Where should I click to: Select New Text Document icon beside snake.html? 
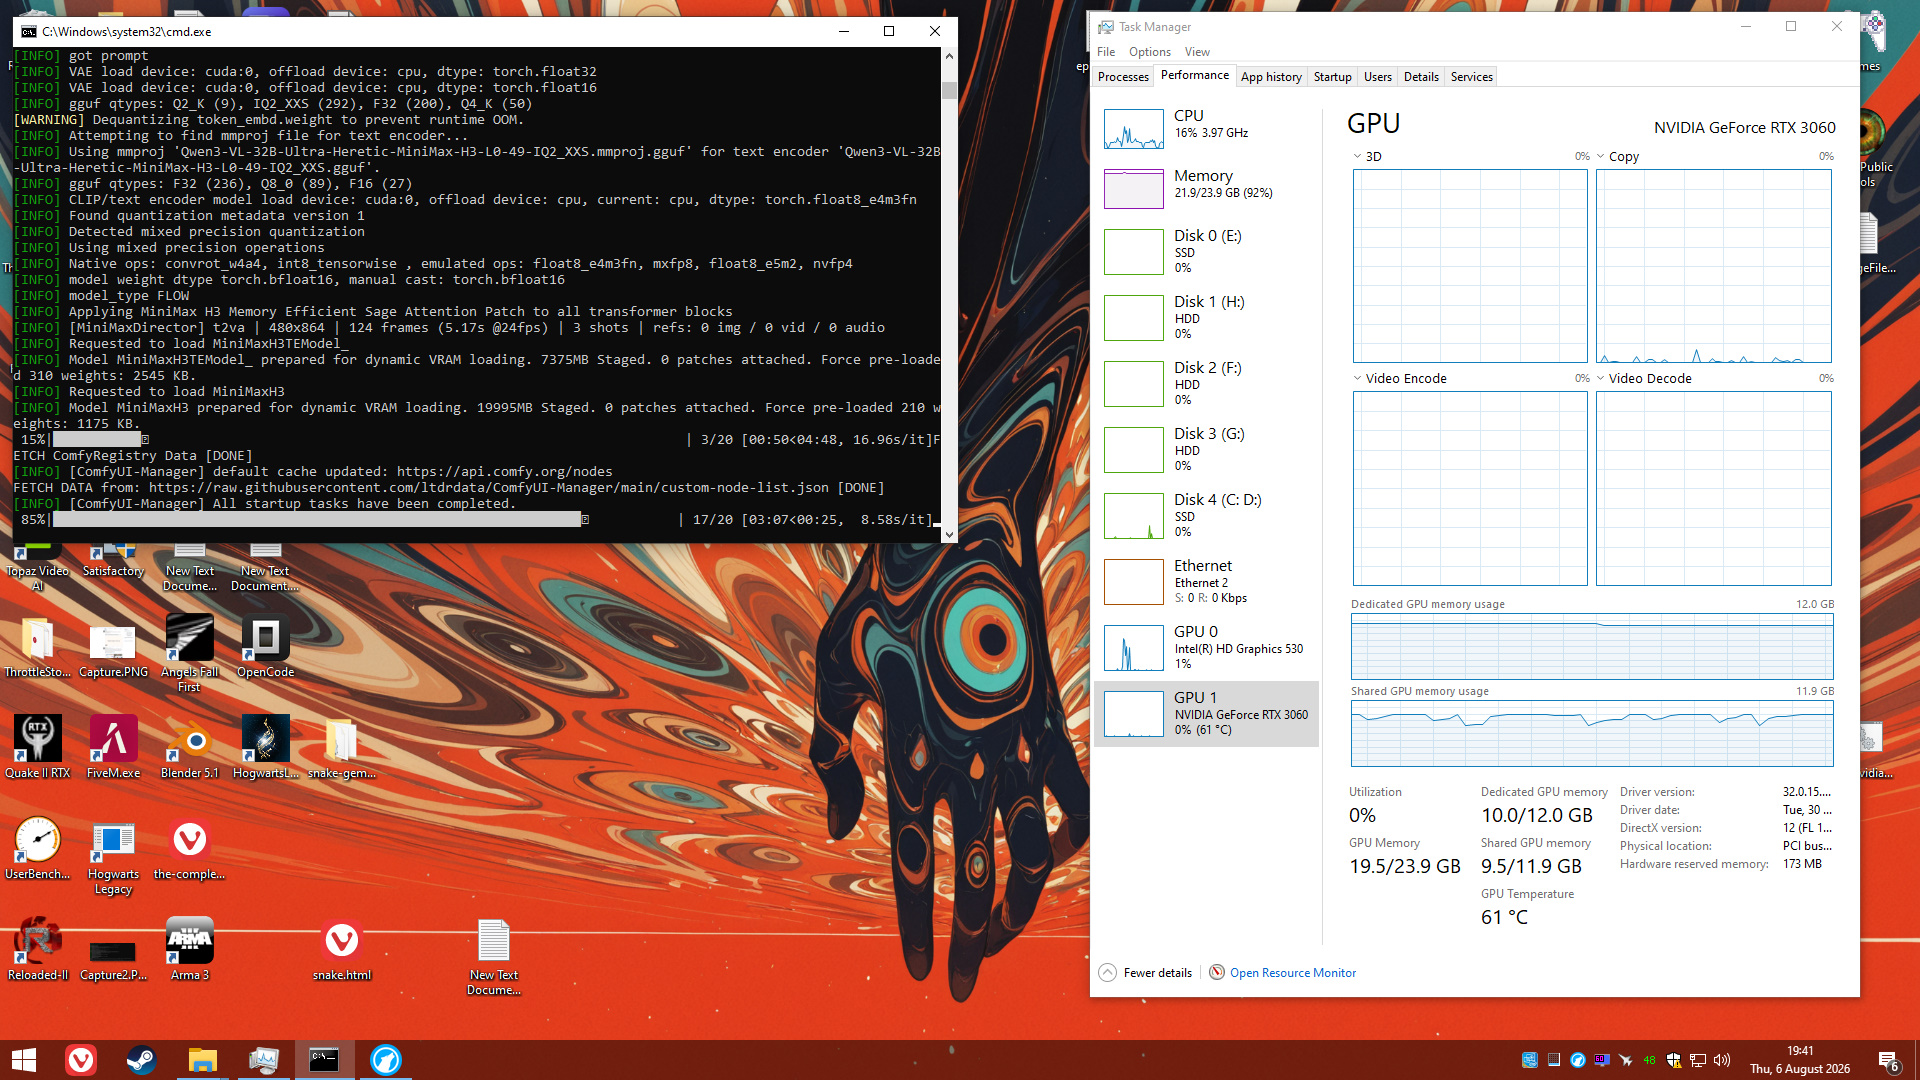(x=494, y=957)
